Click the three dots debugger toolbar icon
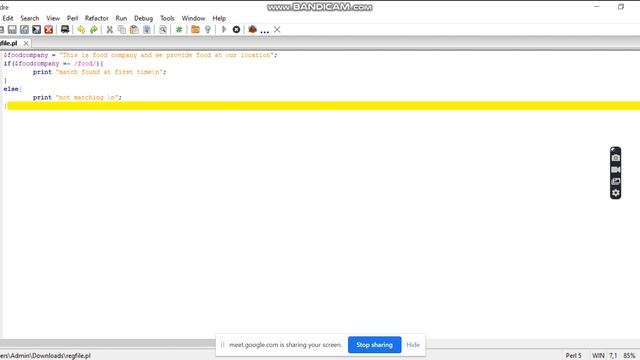Viewport: 640px width, 360px height. click(x=264, y=31)
